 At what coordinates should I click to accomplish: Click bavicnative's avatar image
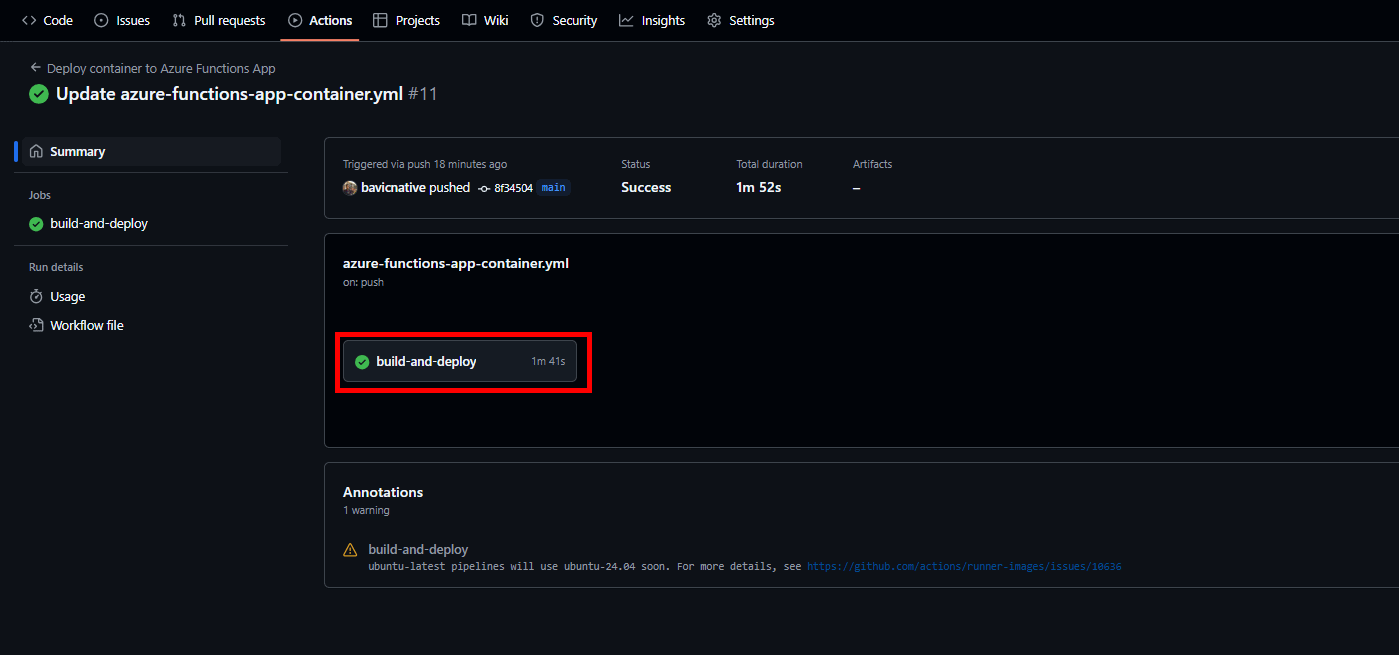(350, 188)
